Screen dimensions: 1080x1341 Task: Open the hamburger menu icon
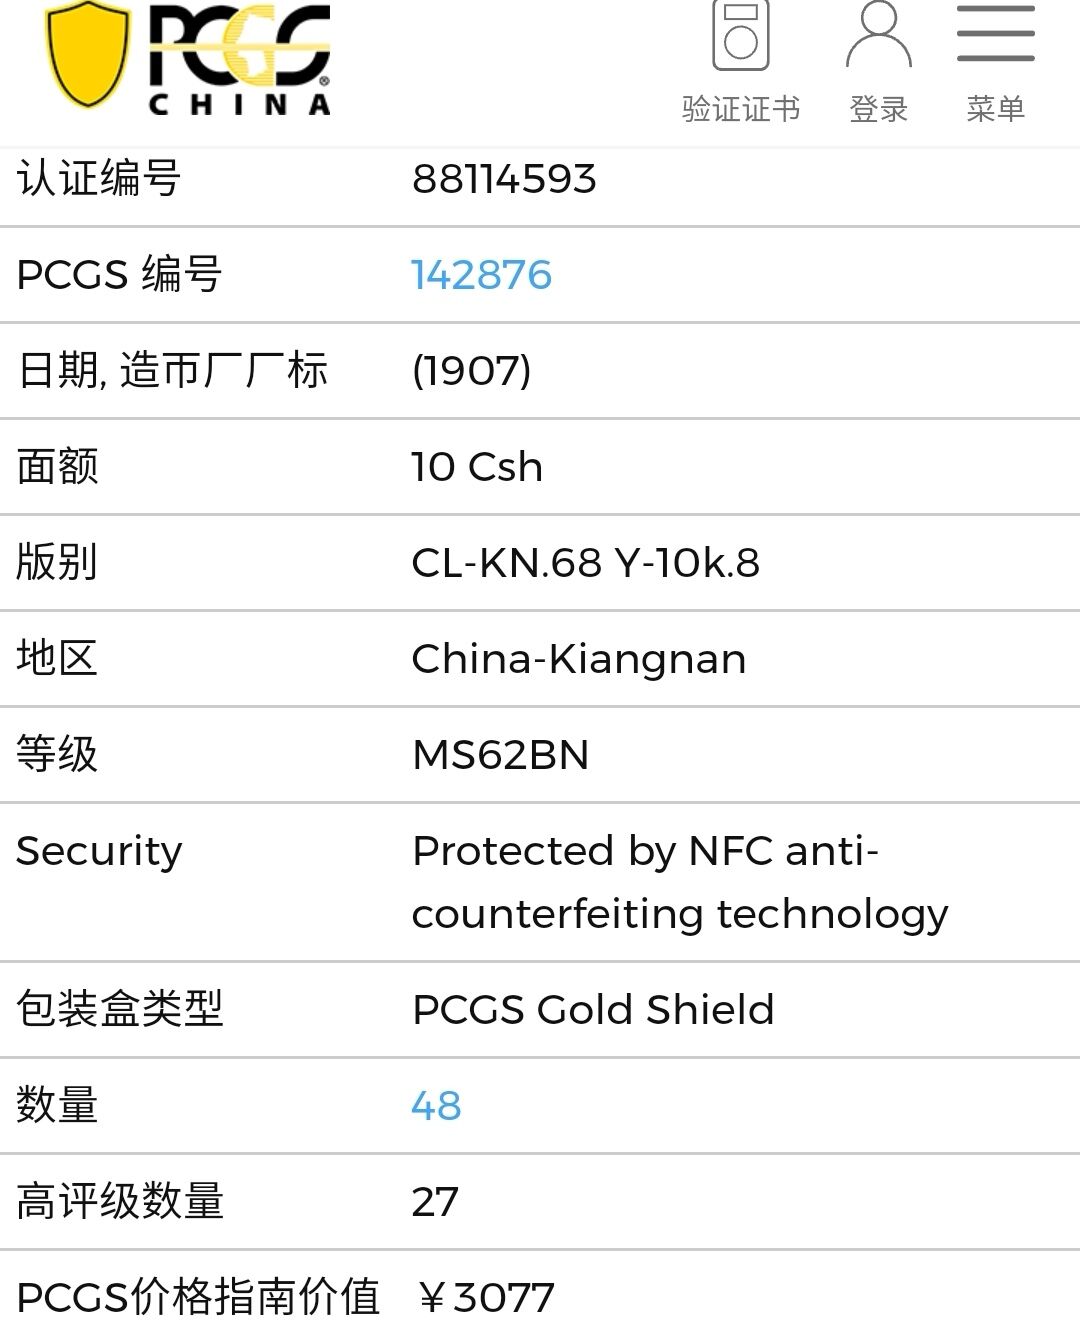[996, 33]
